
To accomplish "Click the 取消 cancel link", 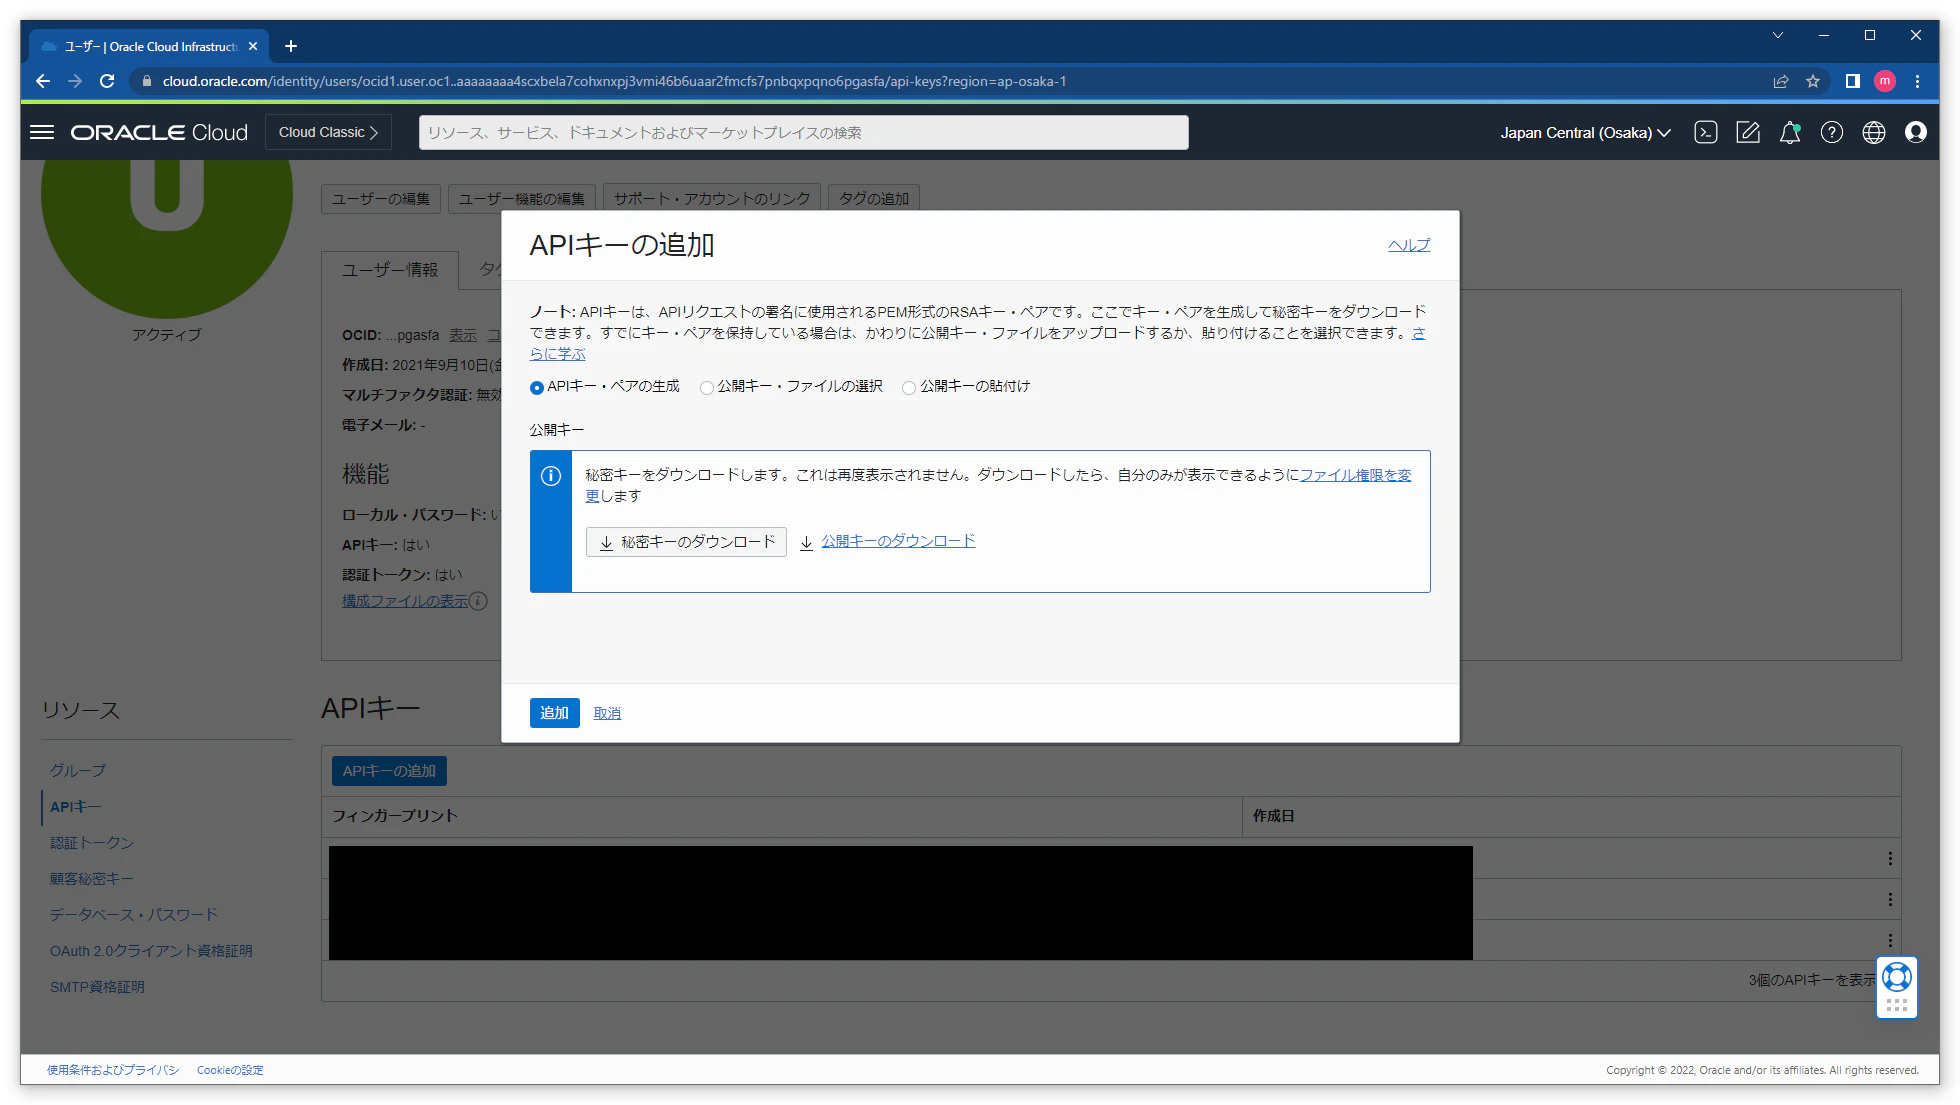I will (607, 713).
